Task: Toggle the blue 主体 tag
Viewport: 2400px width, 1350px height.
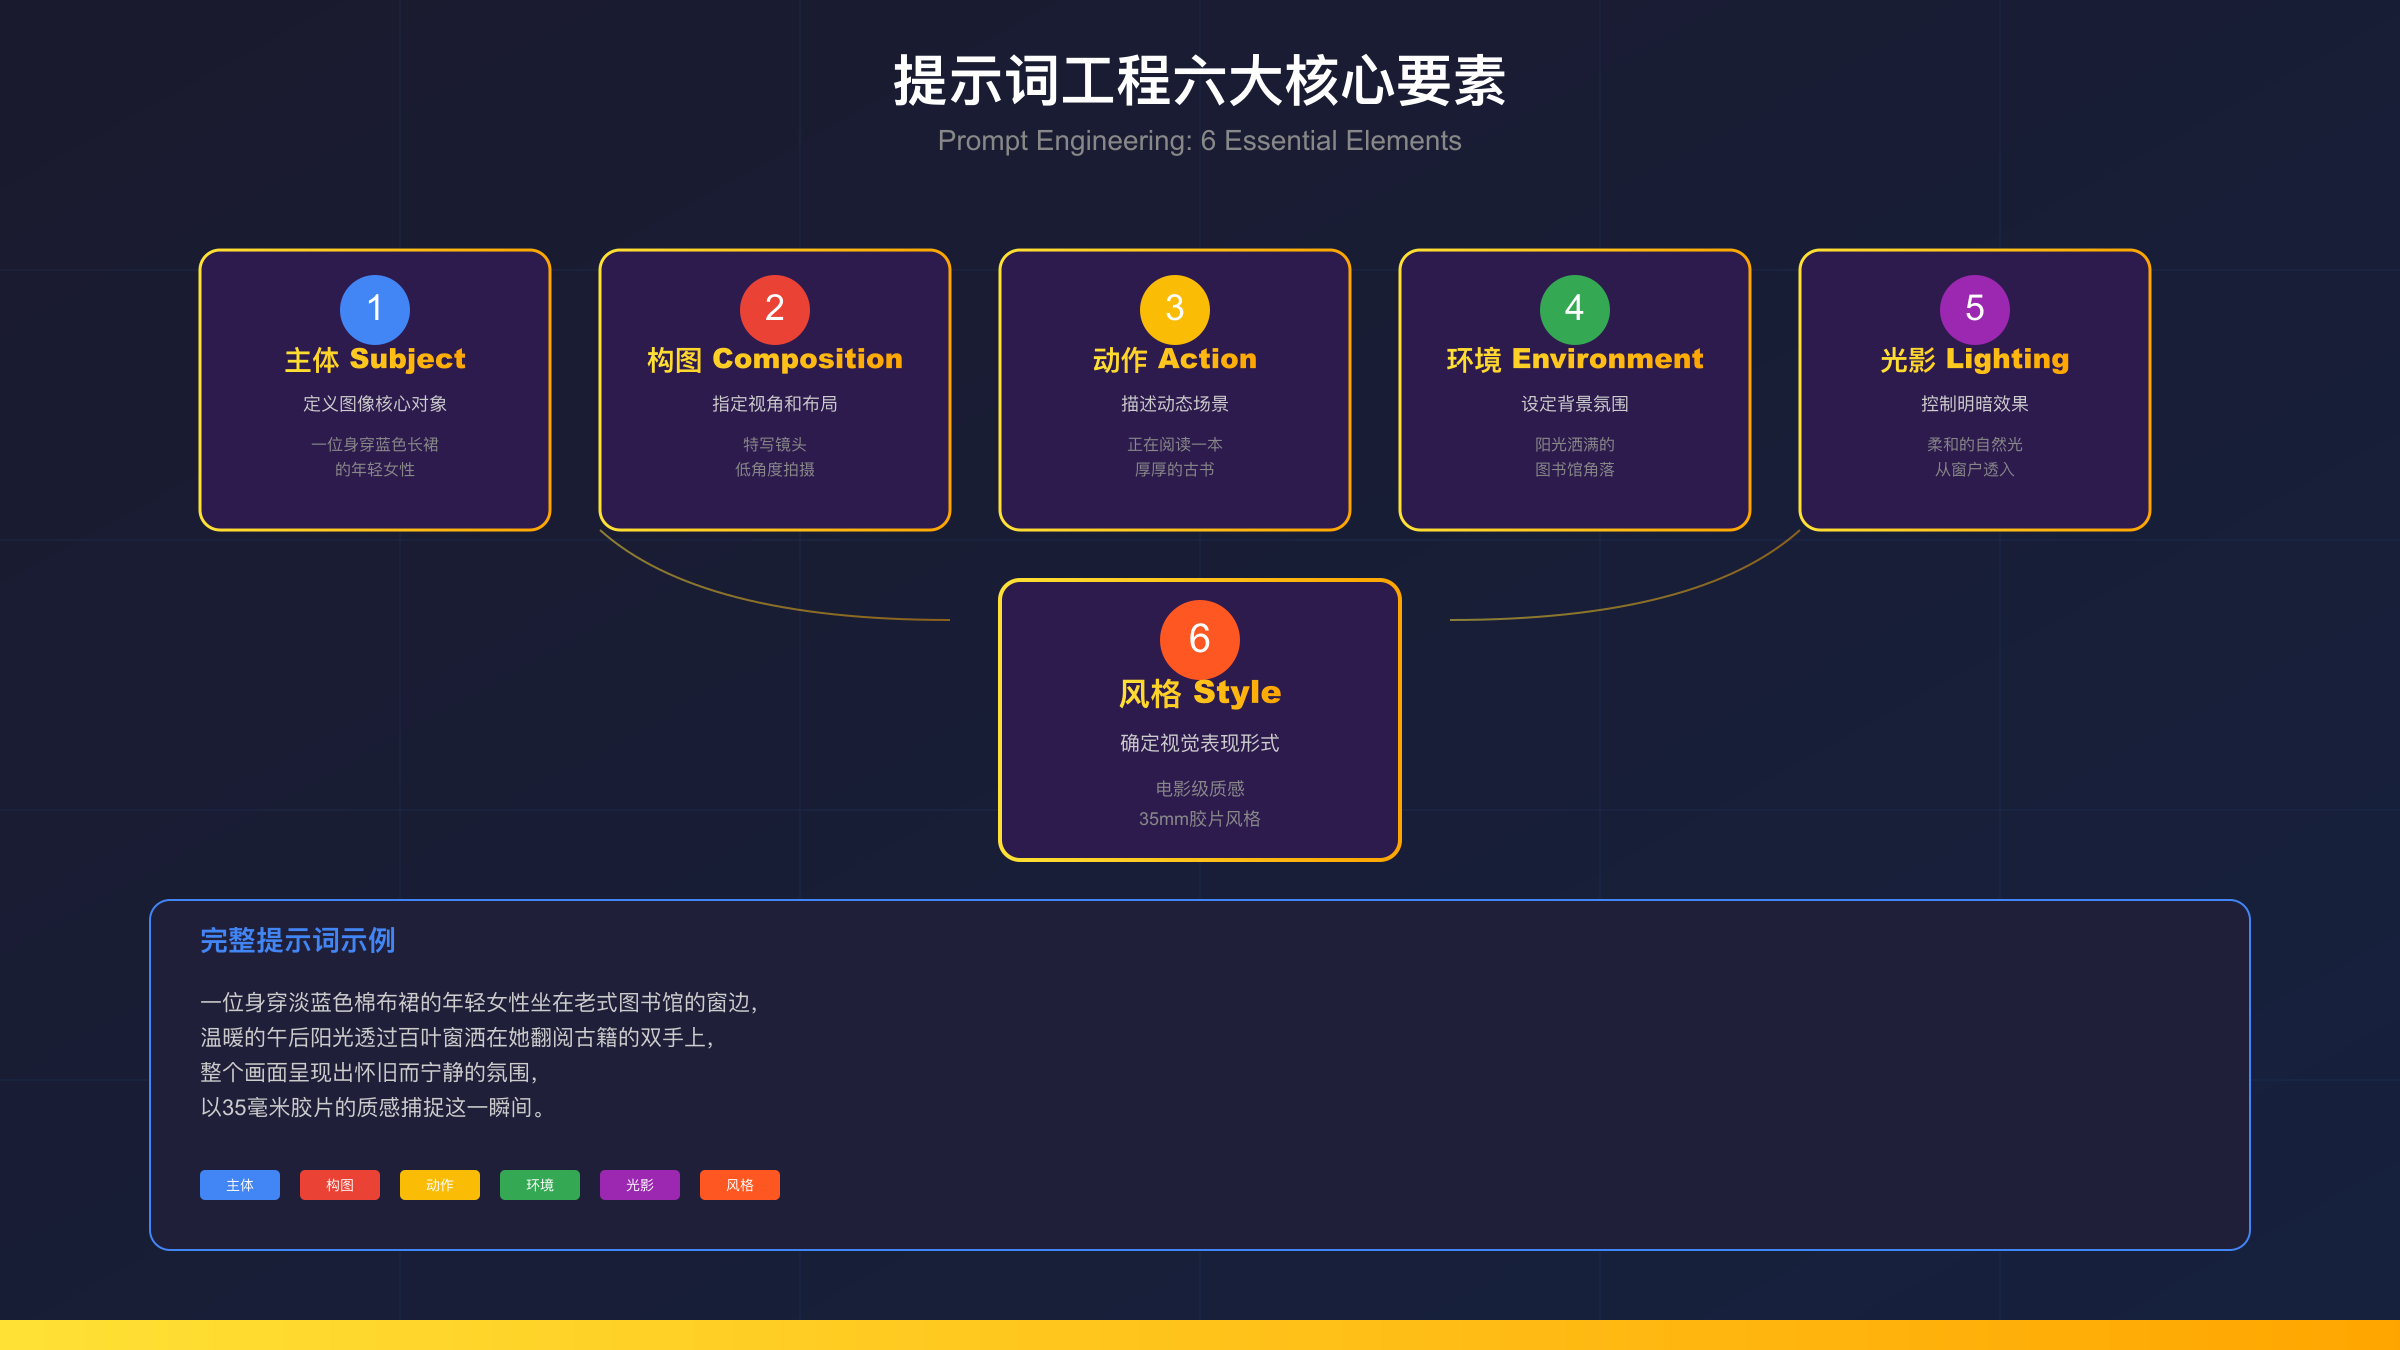Action: 239,1184
